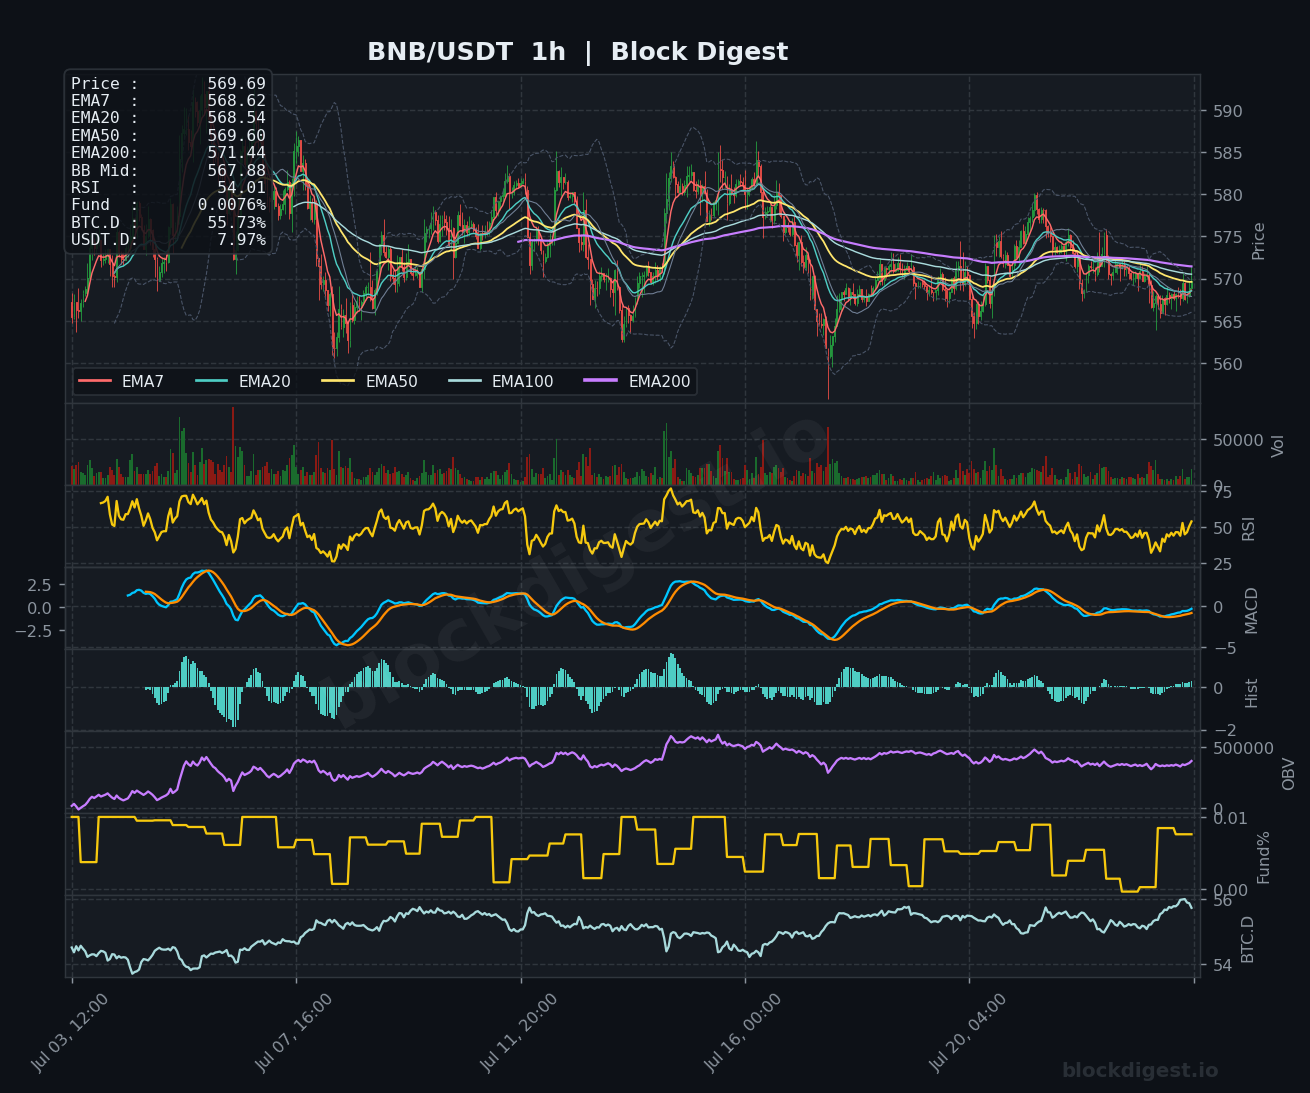This screenshot has height=1093, width=1310.
Task: Click the 56 BTC.D axis tick
Action: 1221,900
